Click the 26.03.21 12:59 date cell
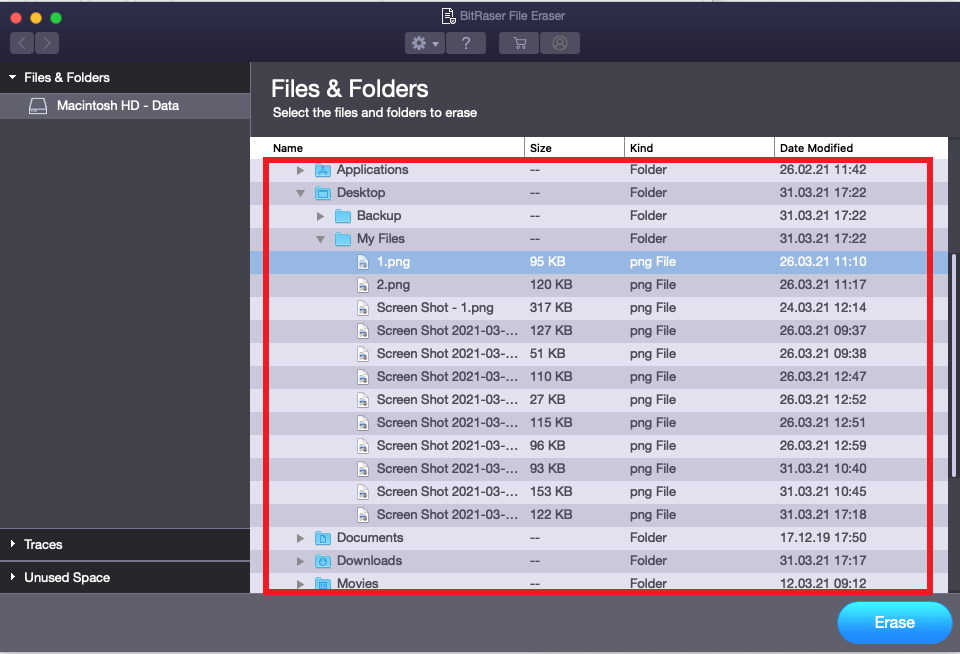 coord(823,445)
